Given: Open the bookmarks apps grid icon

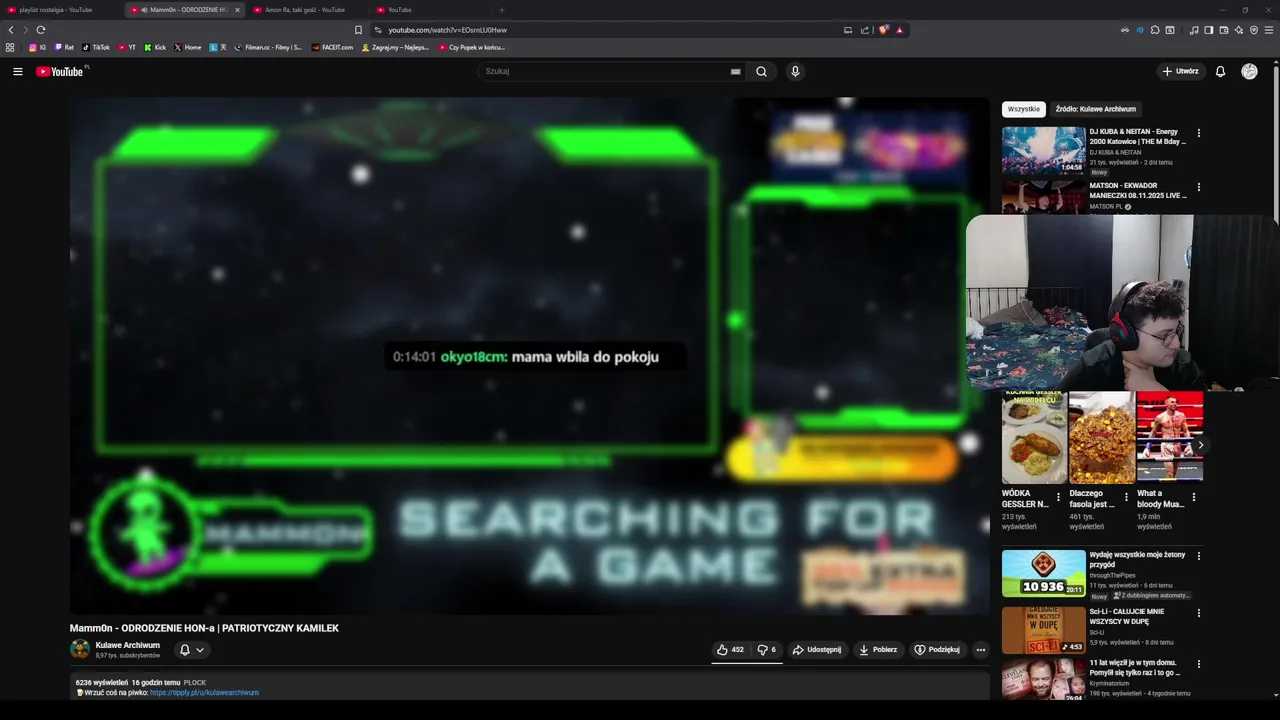Looking at the screenshot, I should (10, 47).
